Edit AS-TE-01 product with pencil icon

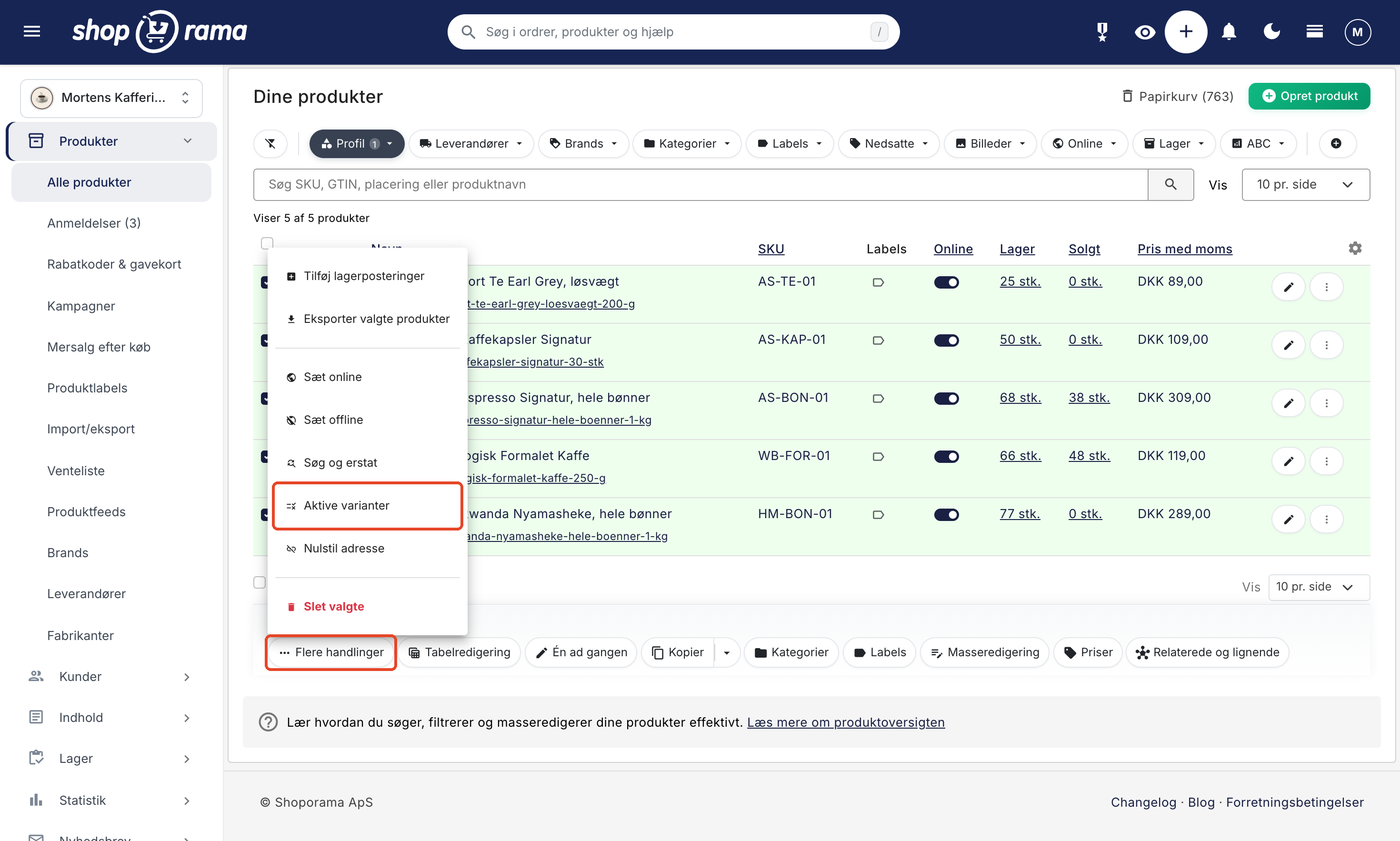pyautogui.click(x=1289, y=287)
